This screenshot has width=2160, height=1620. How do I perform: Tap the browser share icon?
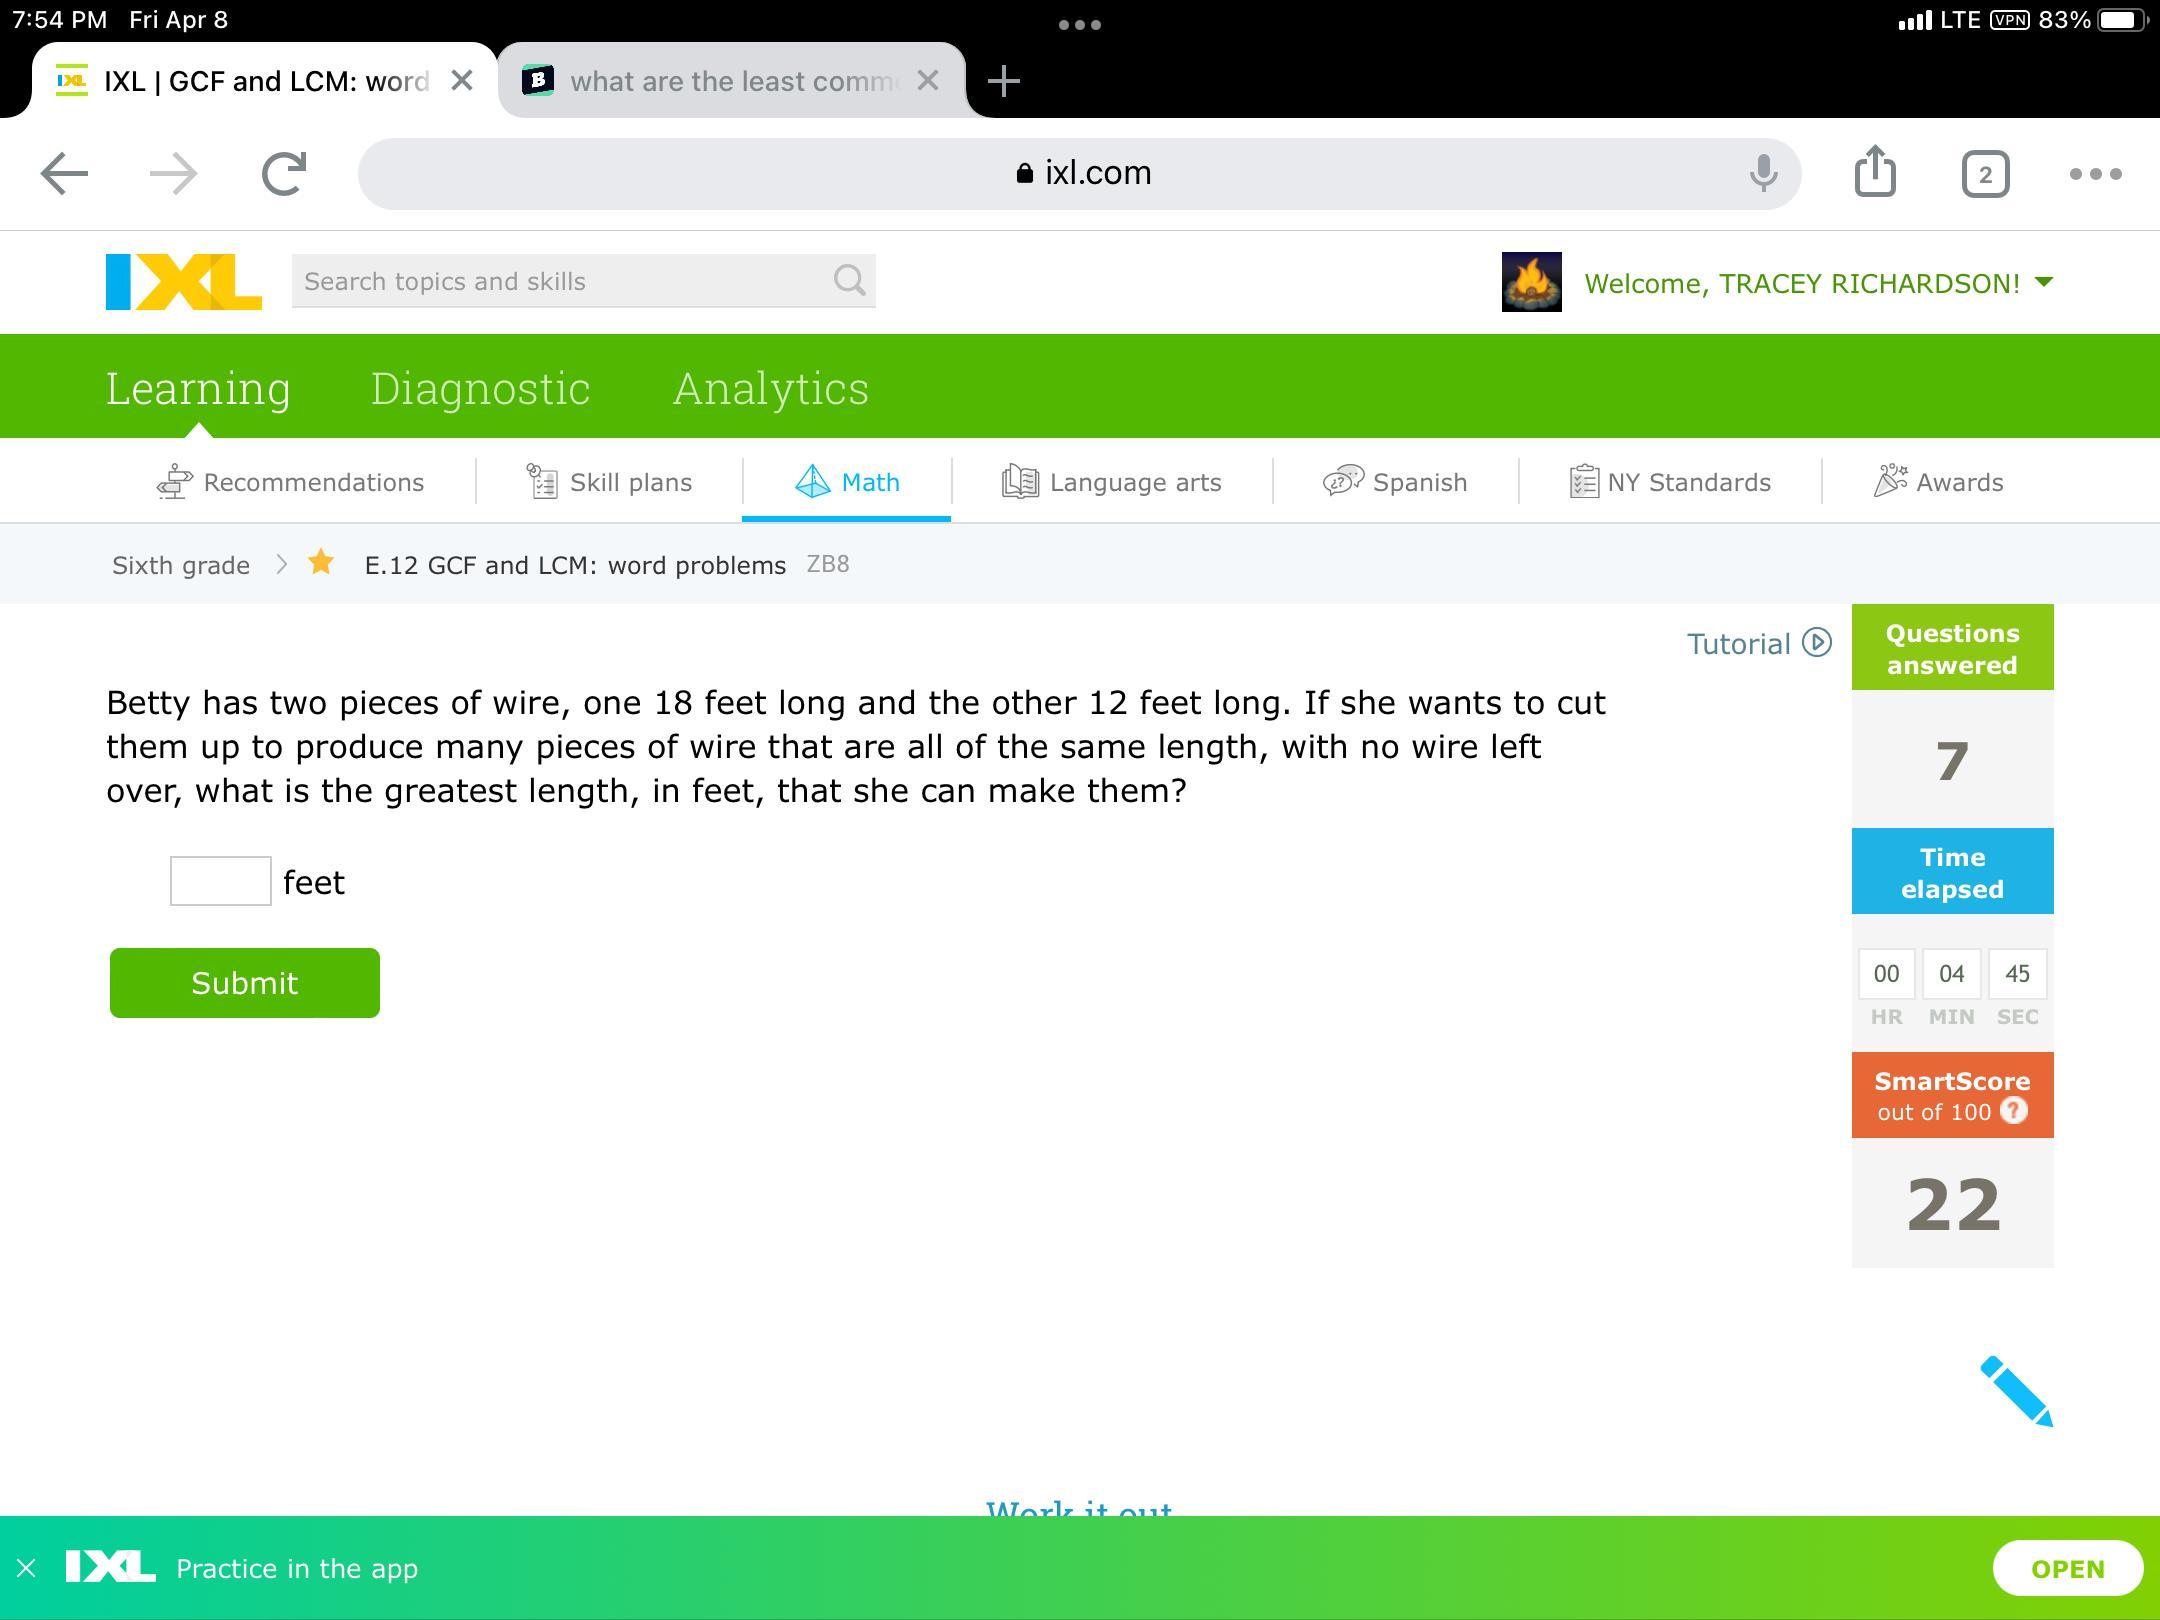[1874, 173]
